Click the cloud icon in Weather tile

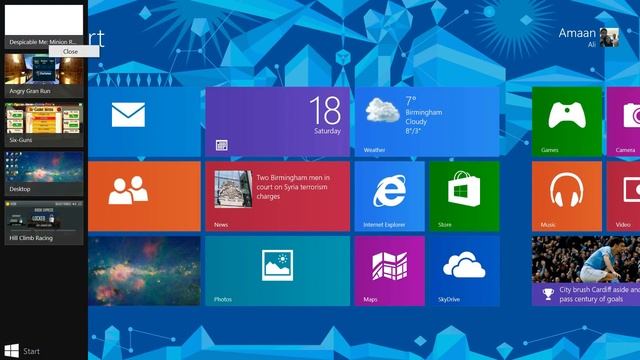coord(382,110)
